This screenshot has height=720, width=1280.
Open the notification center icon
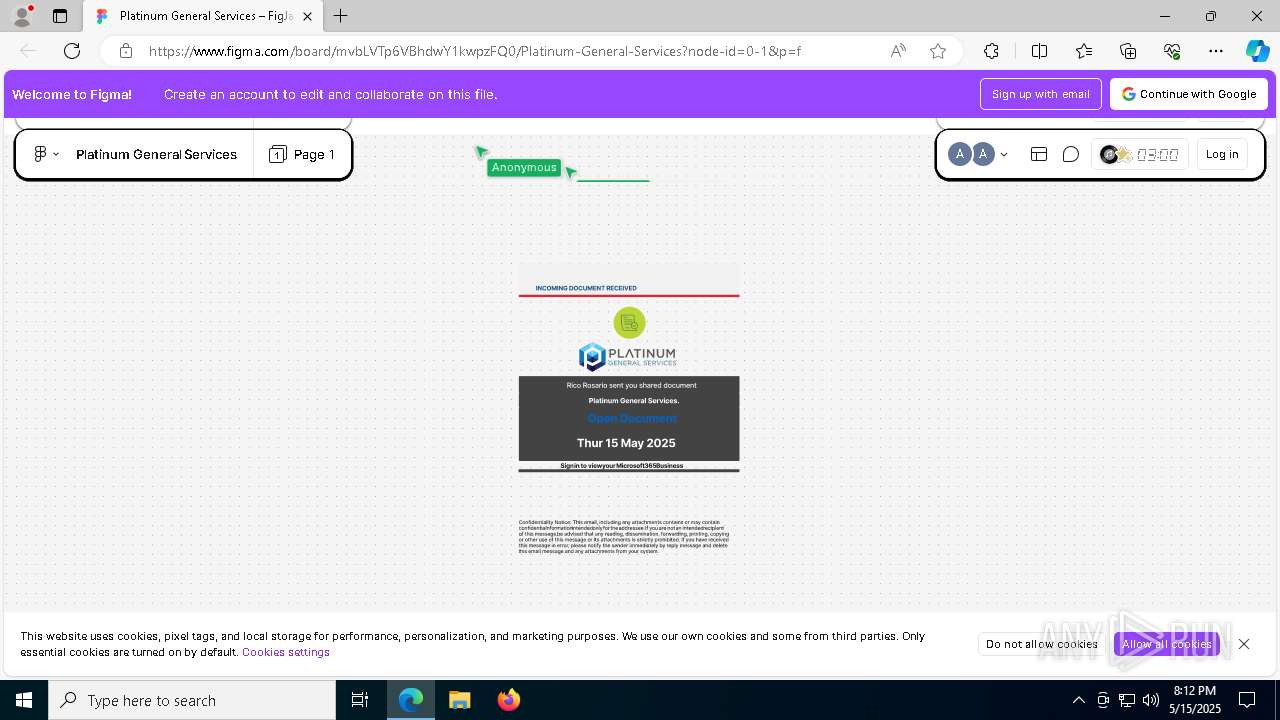tap(1247, 700)
